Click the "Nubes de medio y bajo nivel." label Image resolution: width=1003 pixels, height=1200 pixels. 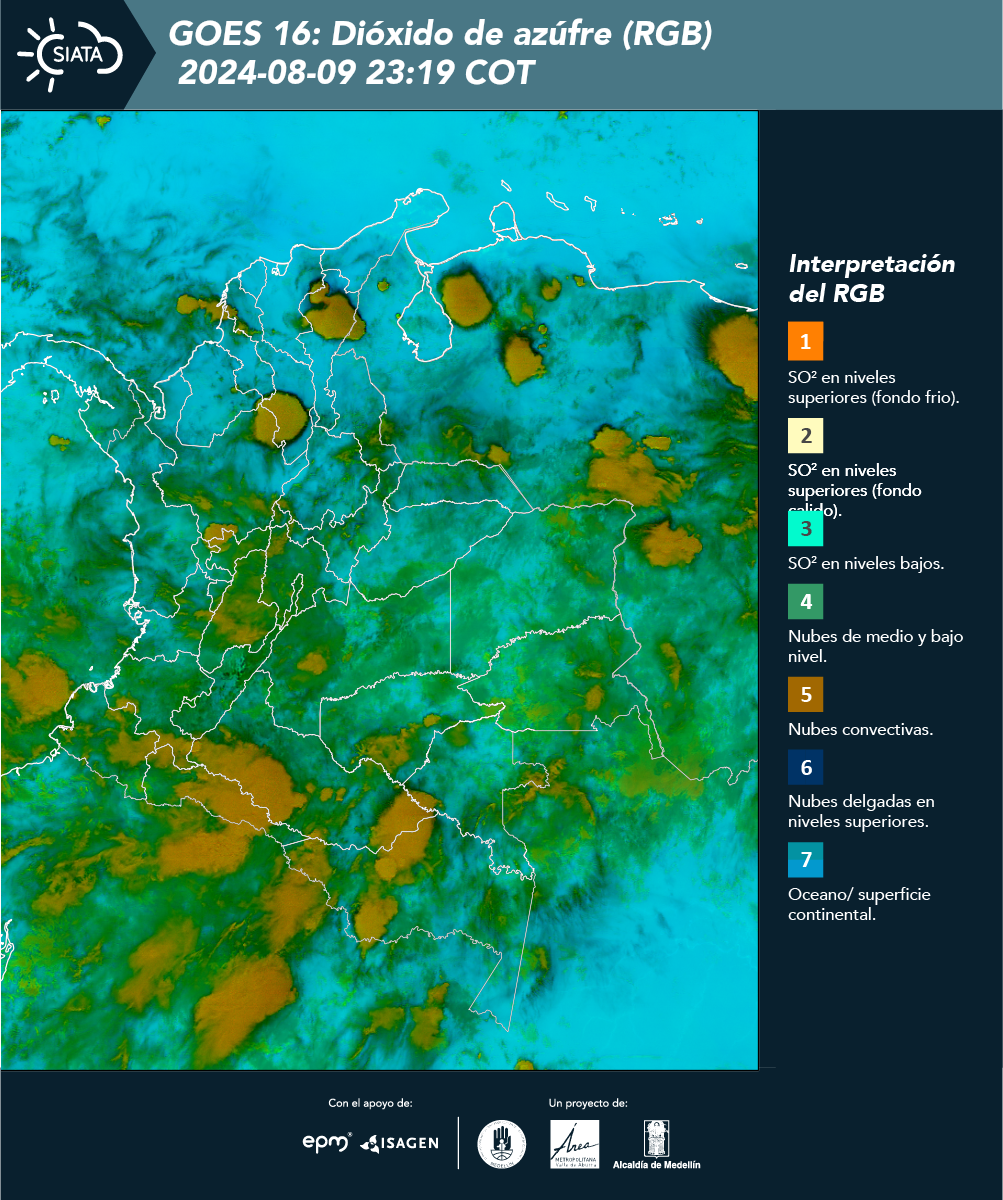tap(876, 646)
